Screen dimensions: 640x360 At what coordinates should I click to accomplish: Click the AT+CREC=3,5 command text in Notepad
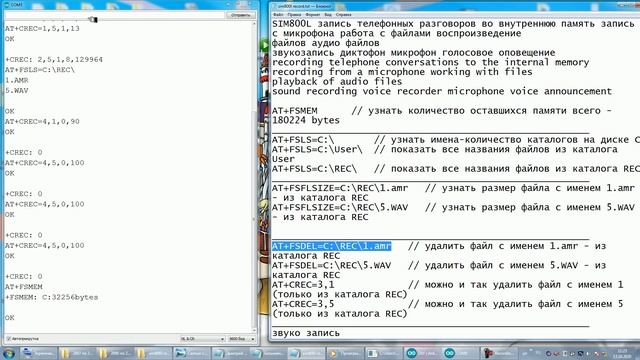(303, 304)
